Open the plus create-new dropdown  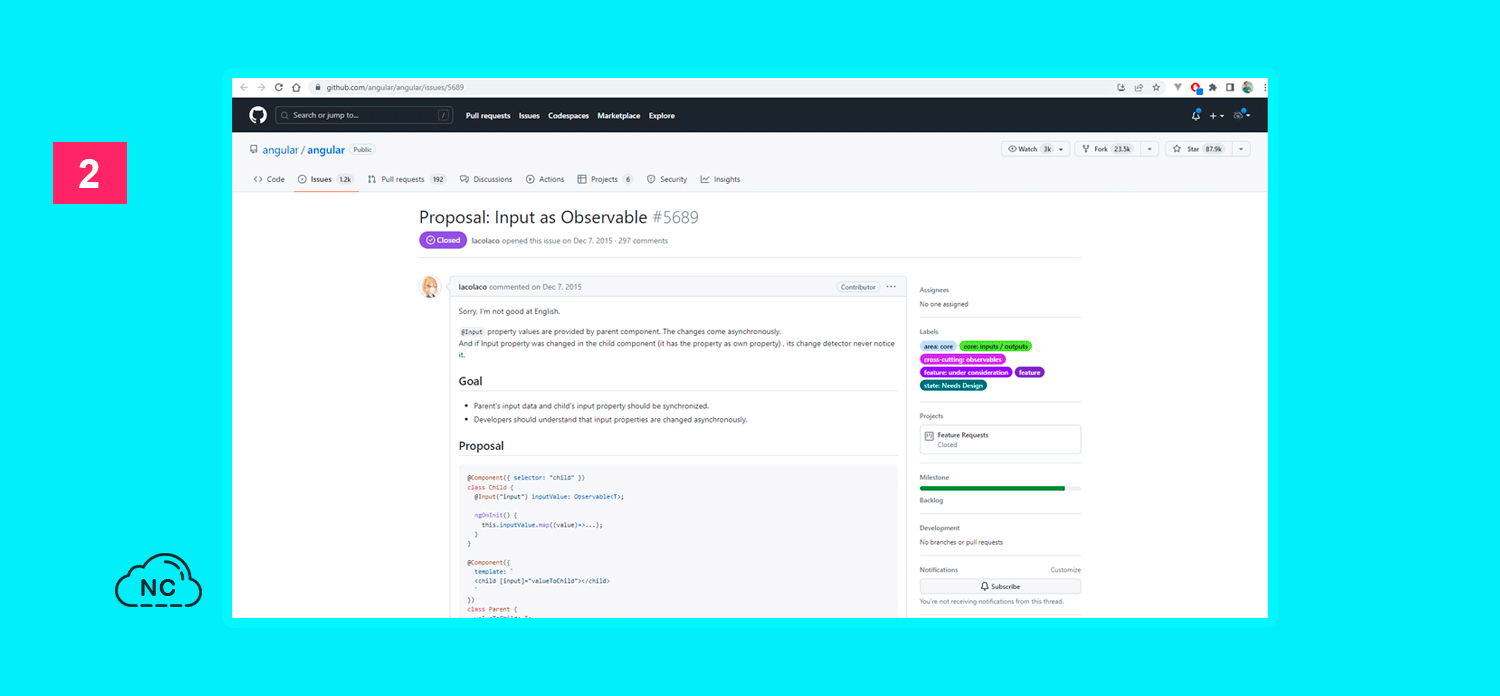pos(1216,116)
